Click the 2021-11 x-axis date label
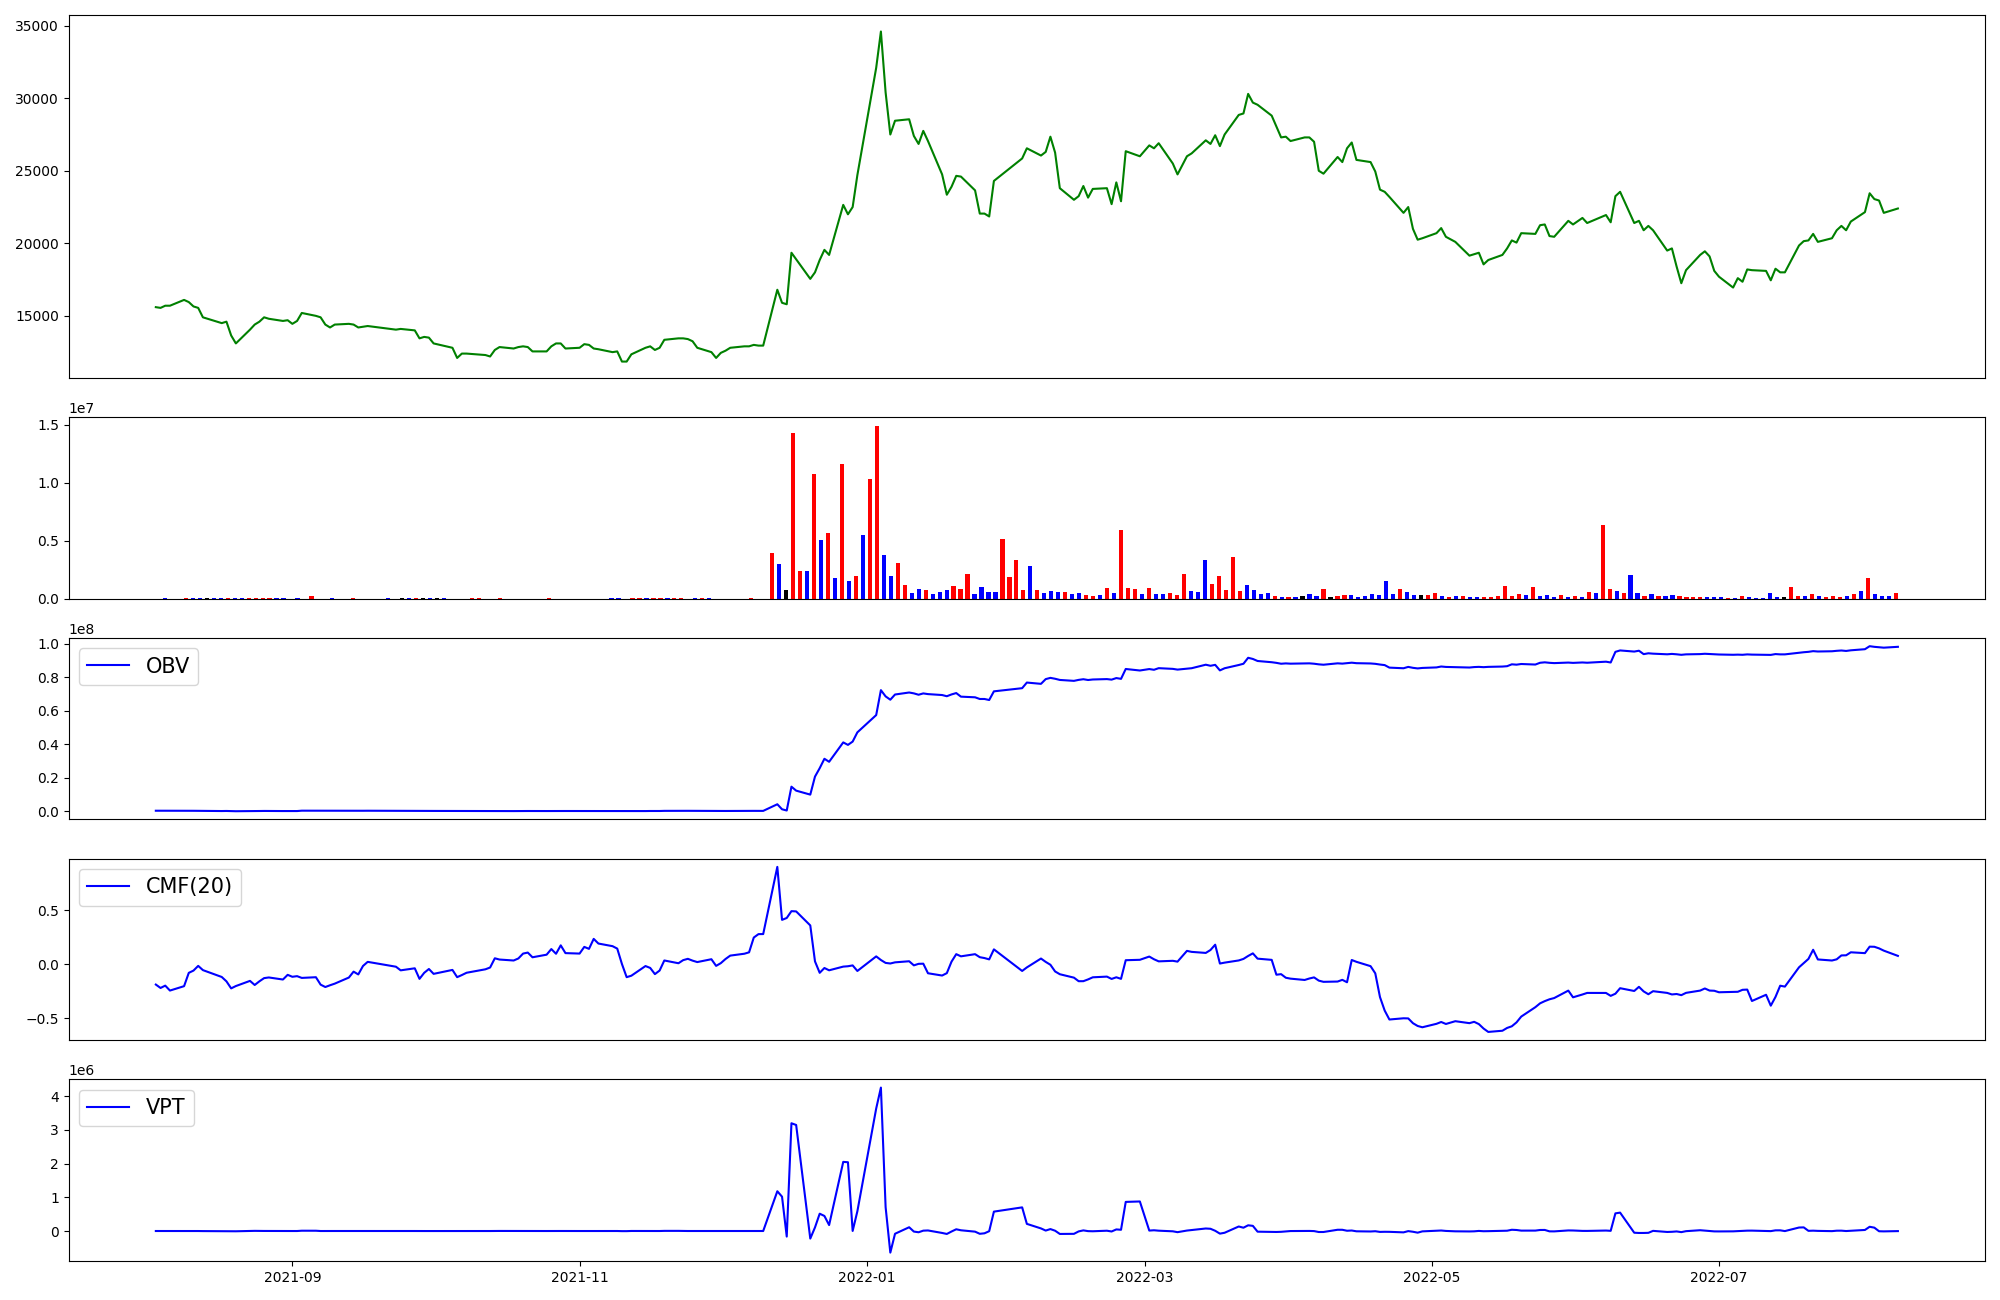The image size is (2000, 1300). point(580,1277)
